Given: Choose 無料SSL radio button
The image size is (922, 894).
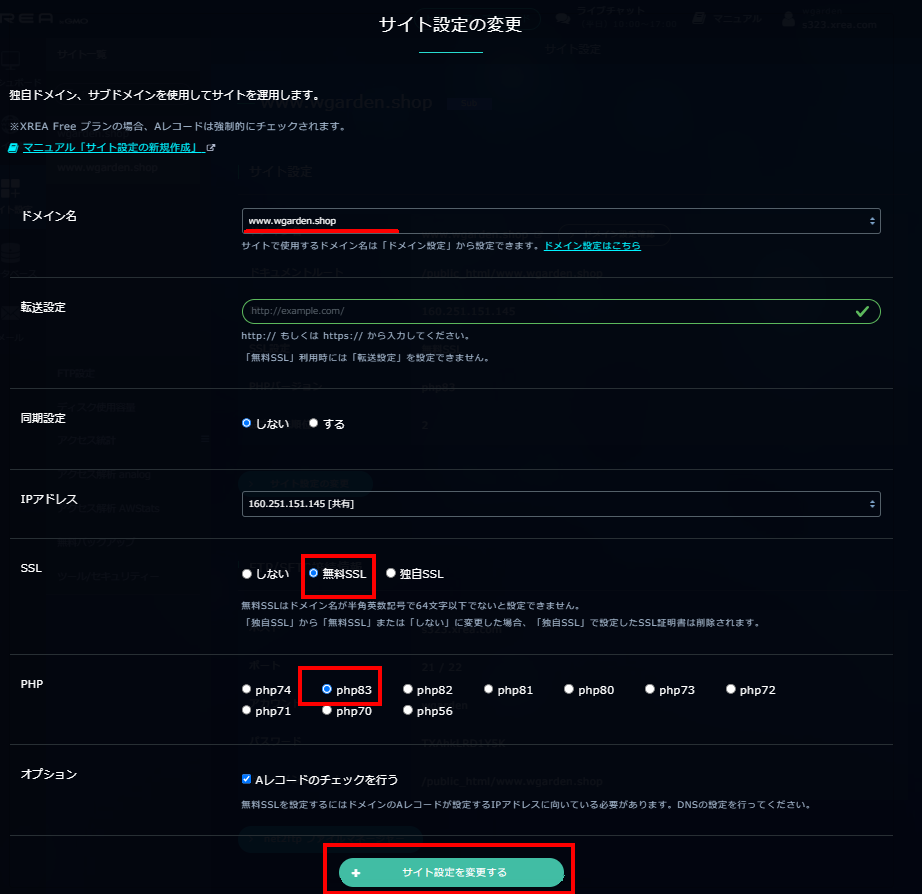Looking at the screenshot, I should coord(314,574).
